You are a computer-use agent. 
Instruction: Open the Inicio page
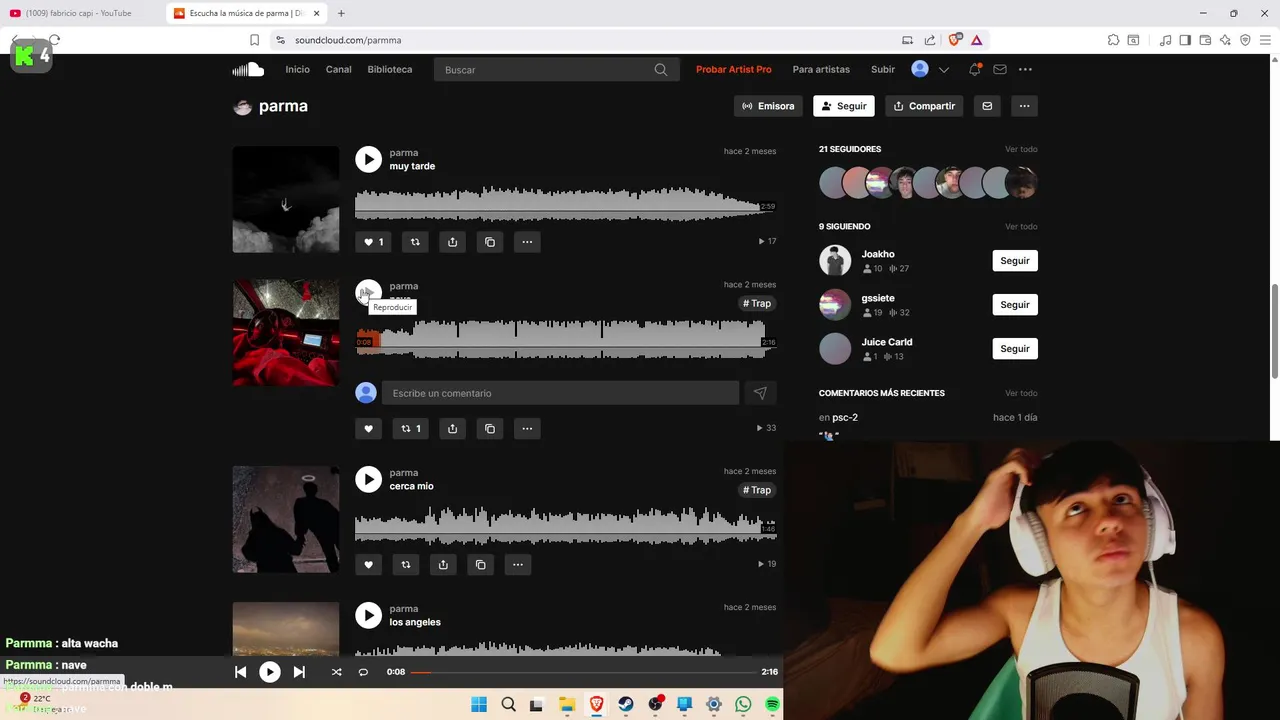297,69
